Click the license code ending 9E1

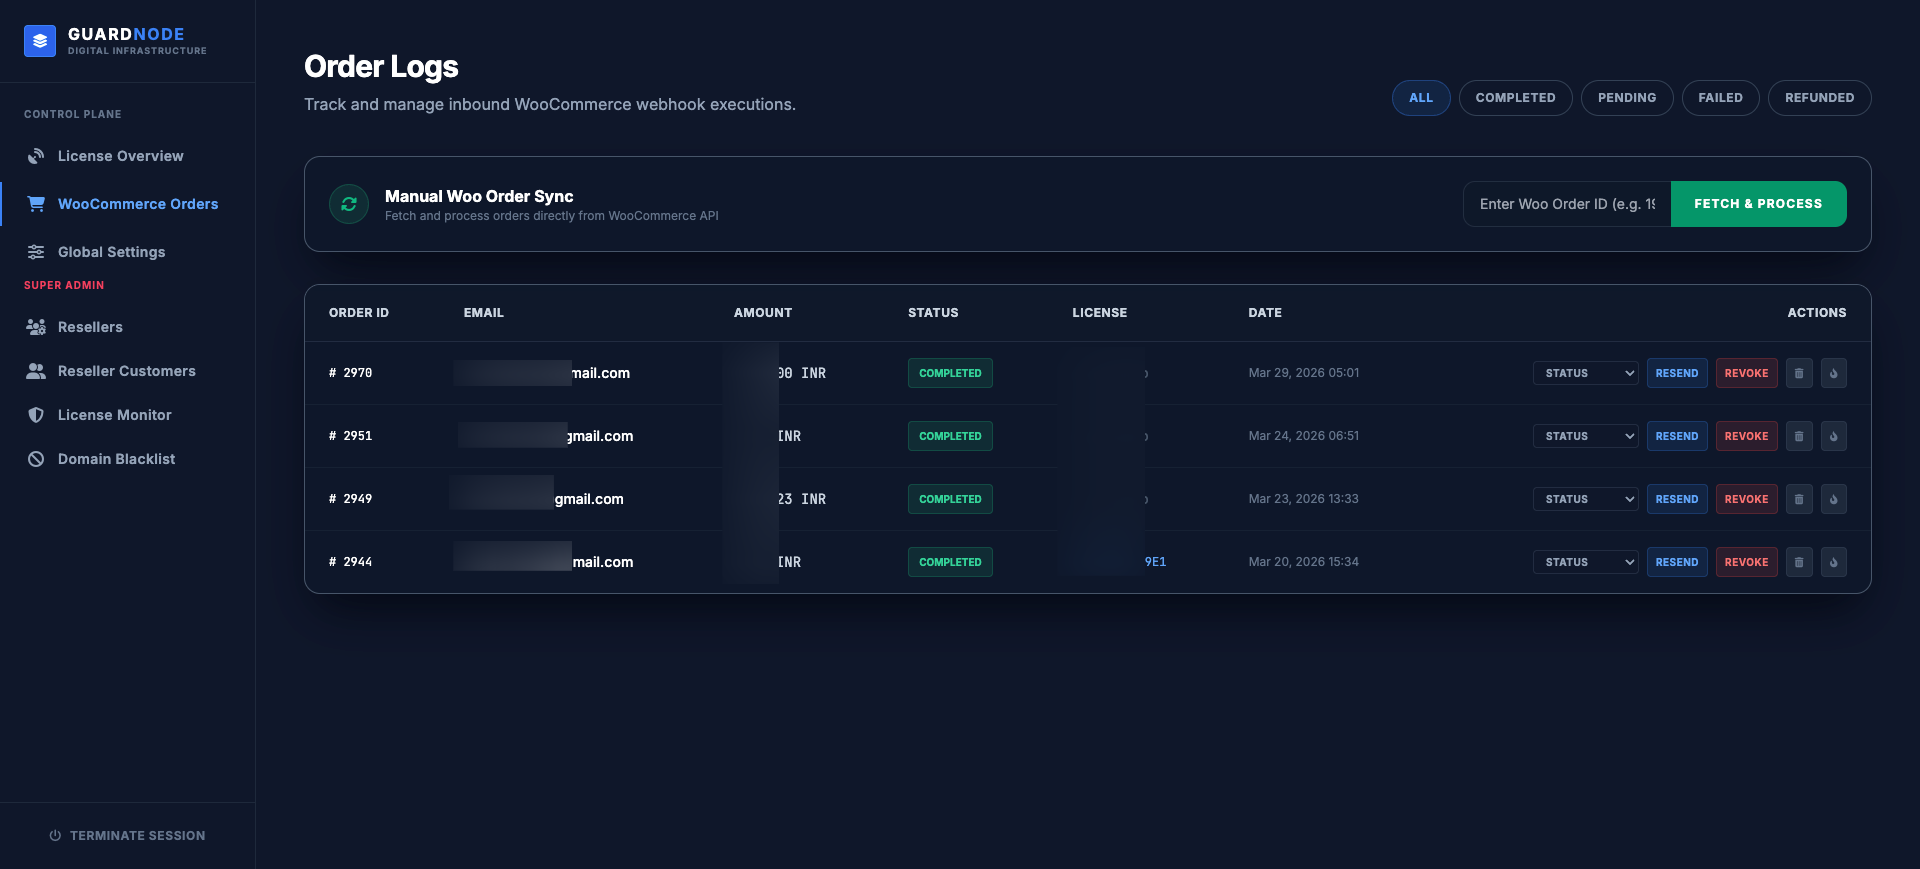coord(1155,562)
